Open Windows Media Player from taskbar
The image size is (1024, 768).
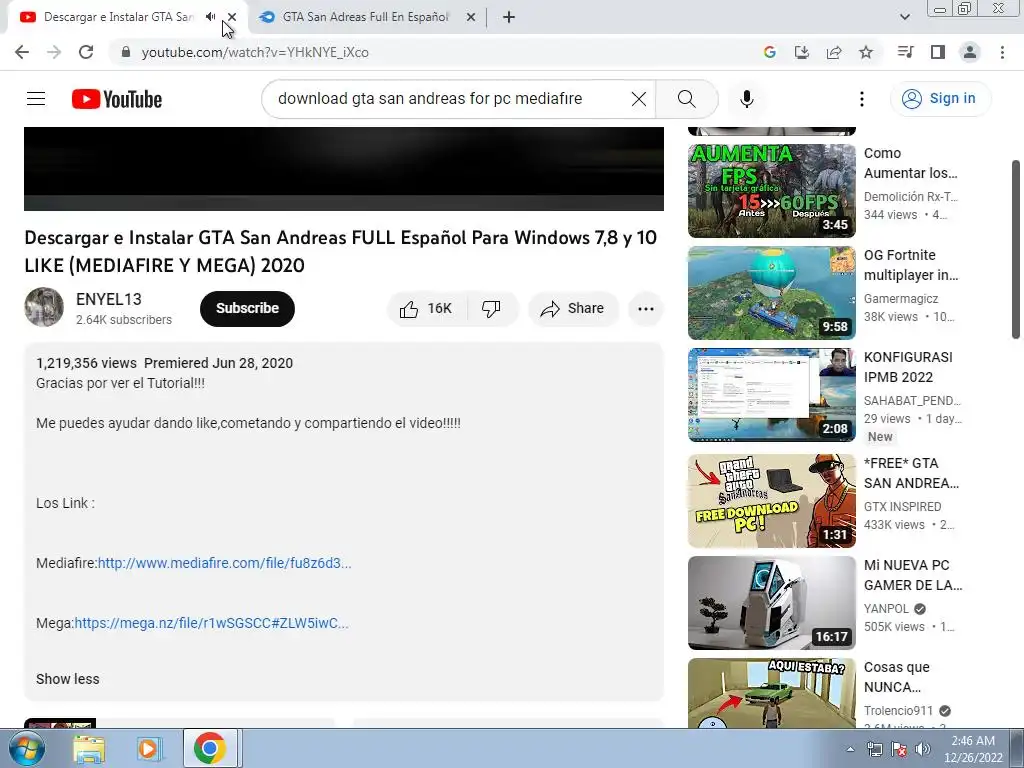pyautogui.click(x=148, y=749)
